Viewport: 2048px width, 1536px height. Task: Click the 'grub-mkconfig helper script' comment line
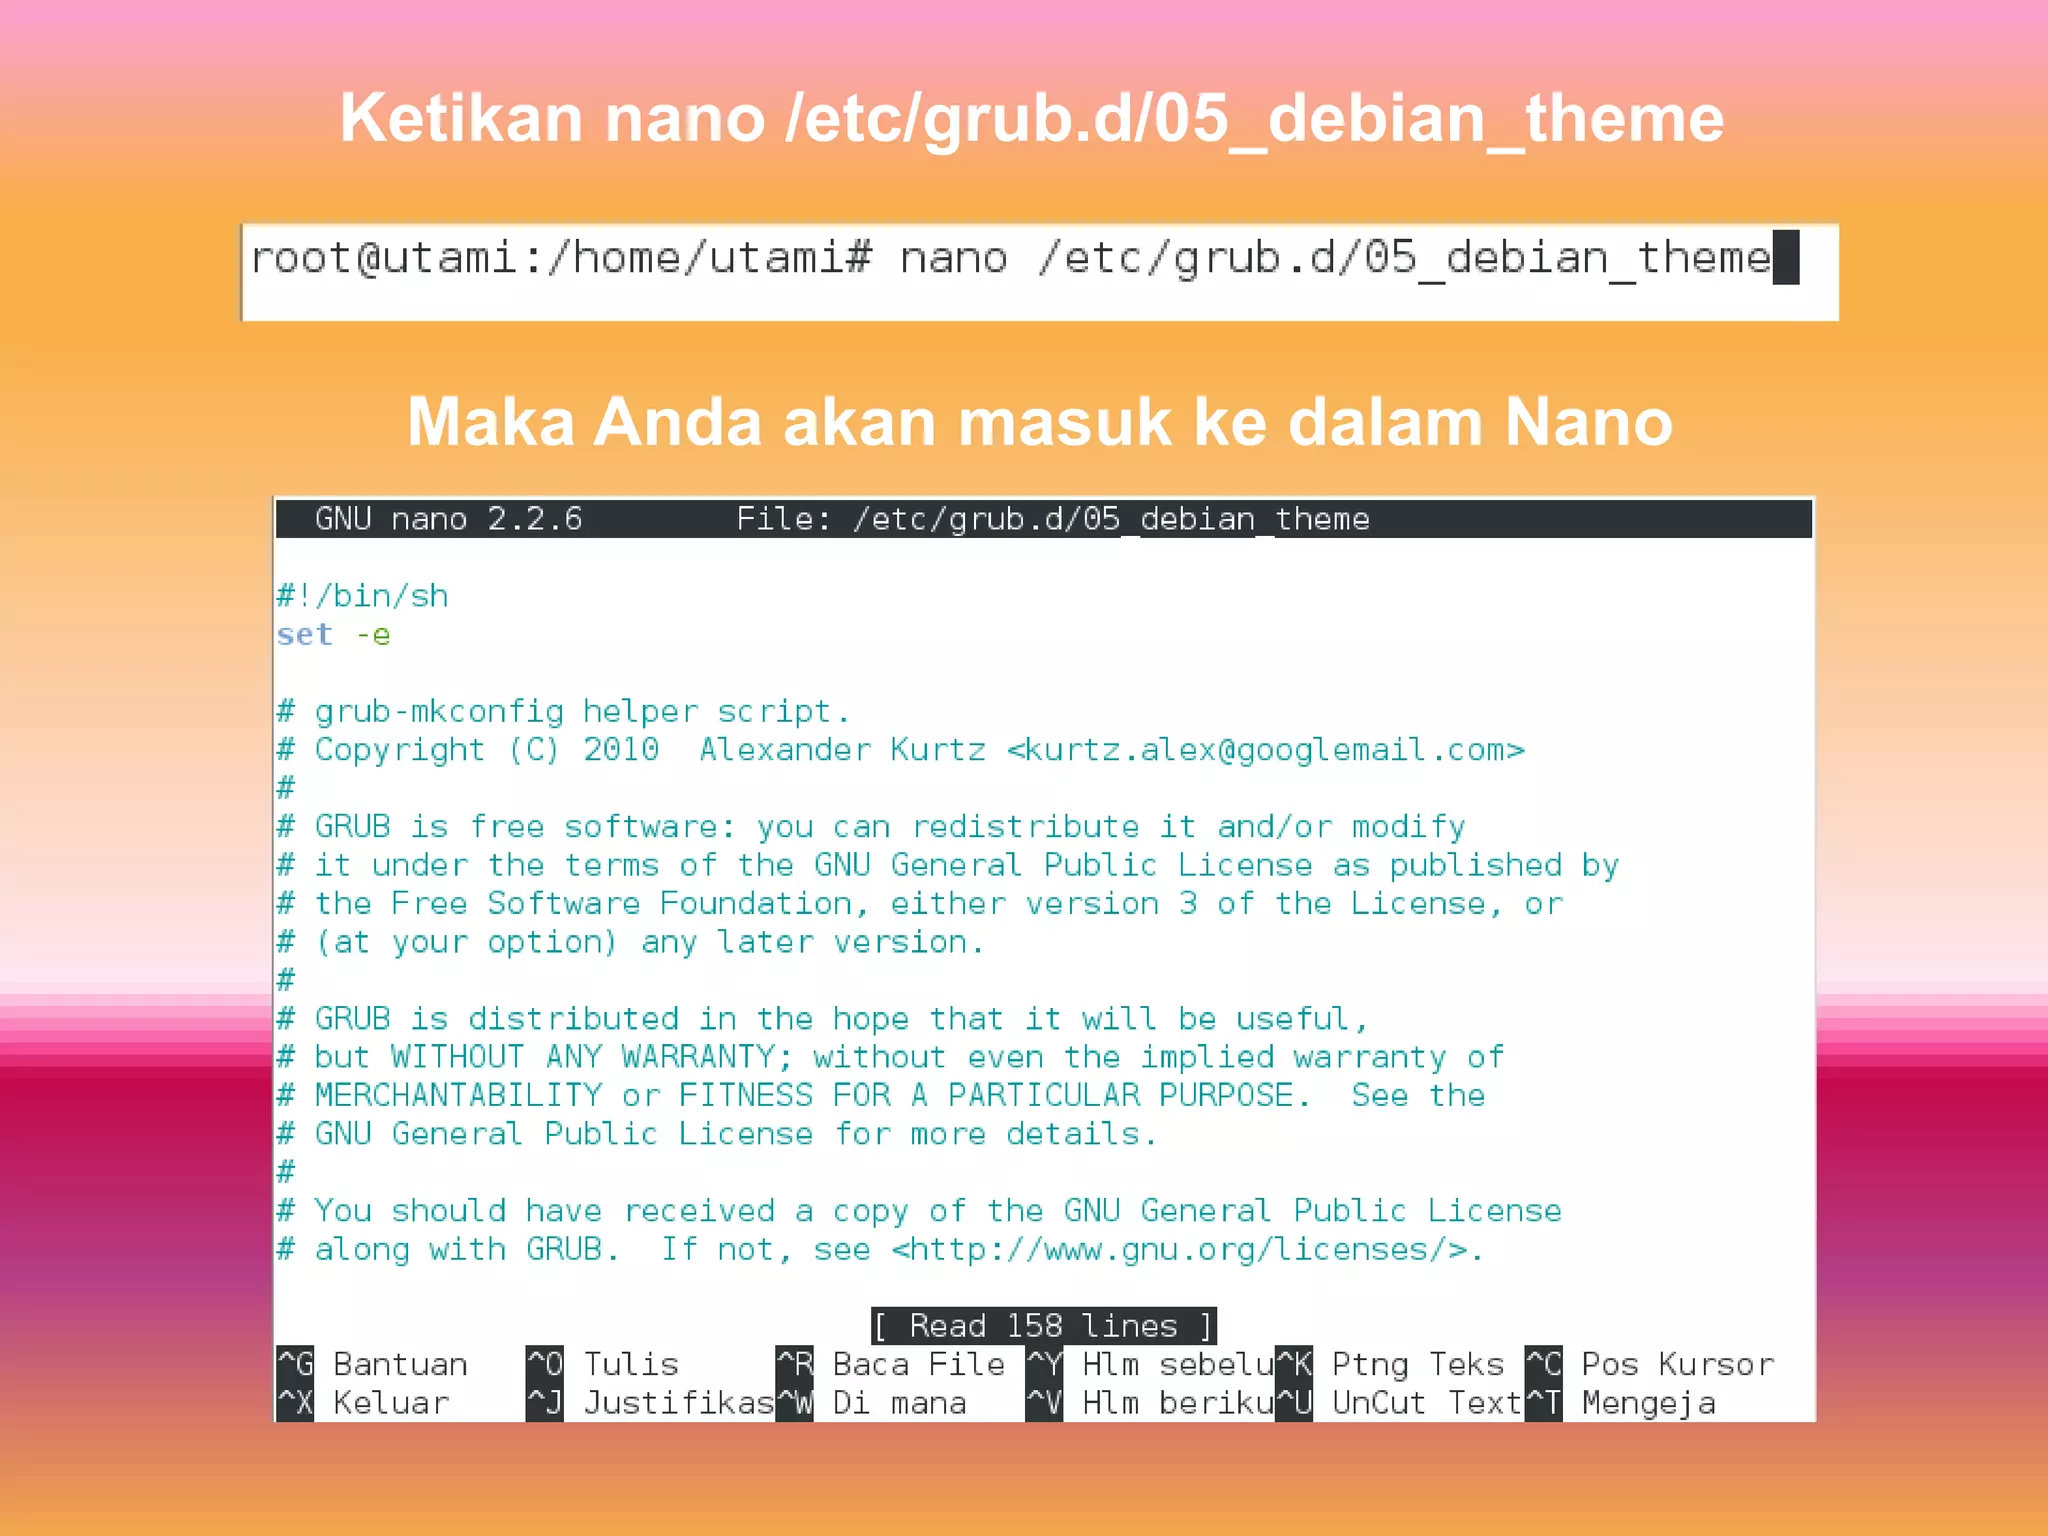tap(564, 711)
